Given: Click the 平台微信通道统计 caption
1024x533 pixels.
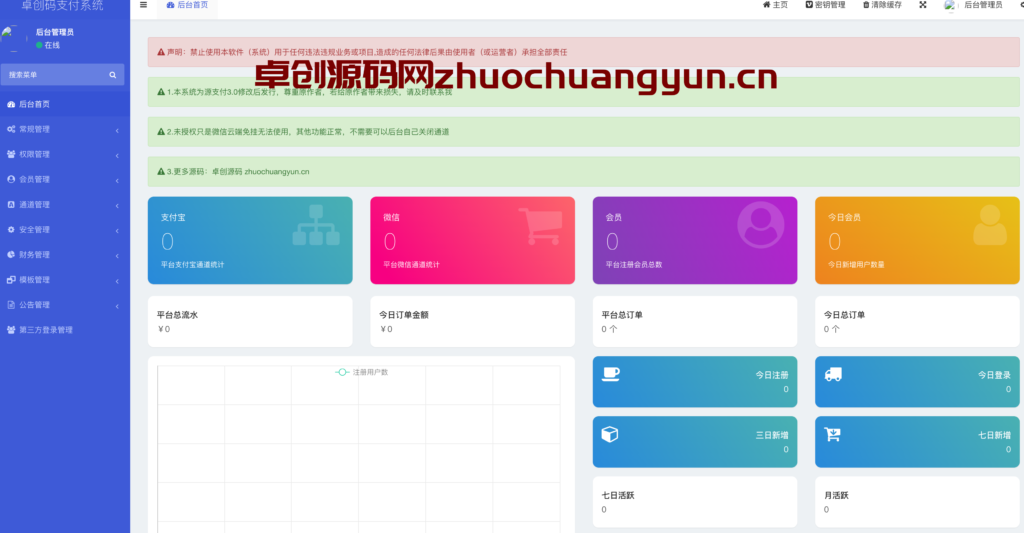Looking at the screenshot, I should click(x=411, y=265).
